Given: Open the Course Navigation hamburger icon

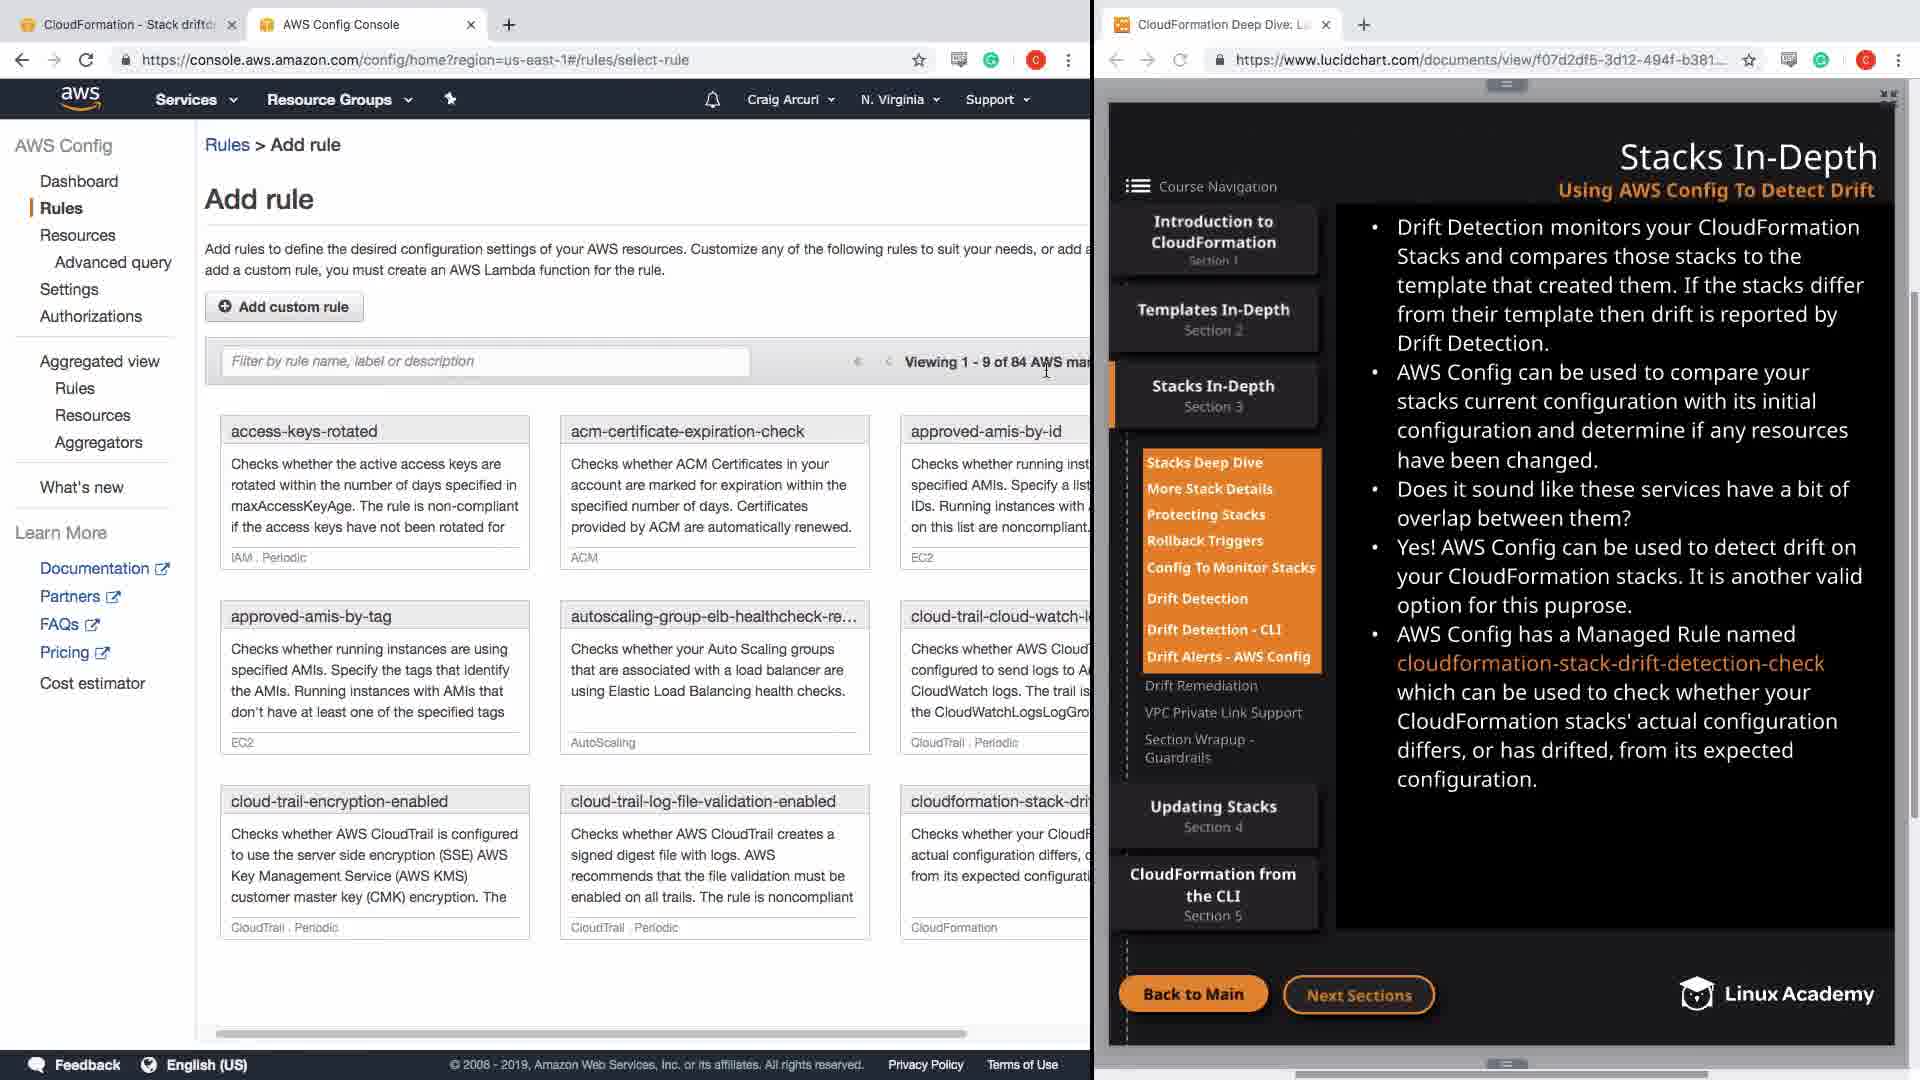Looking at the screenshot, I should point(1137,186).
